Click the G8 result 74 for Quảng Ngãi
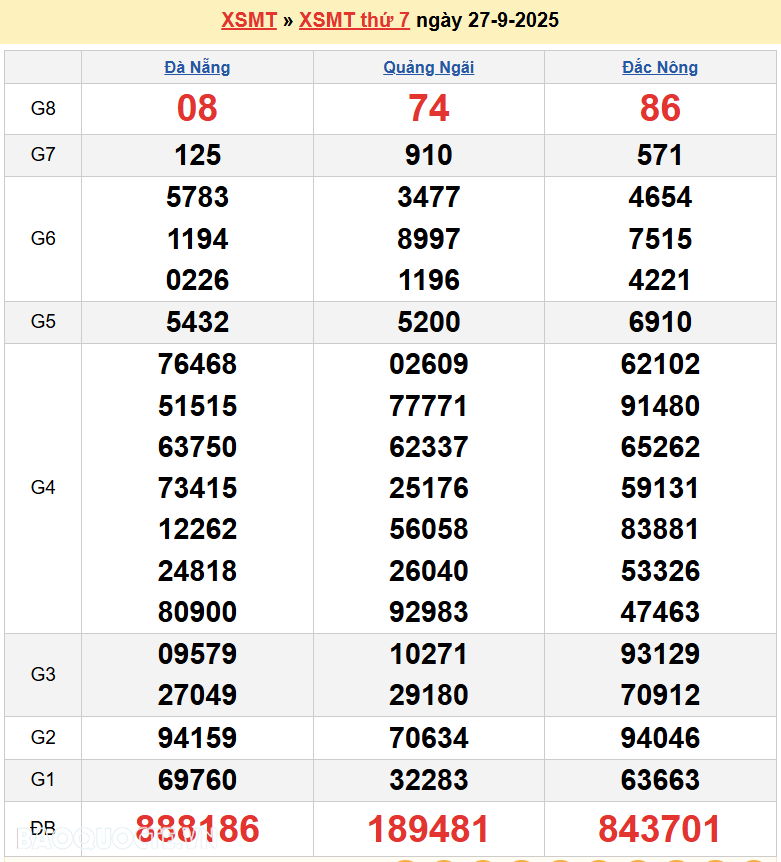This screenshot has height=862, width=781. coord(428,108)
